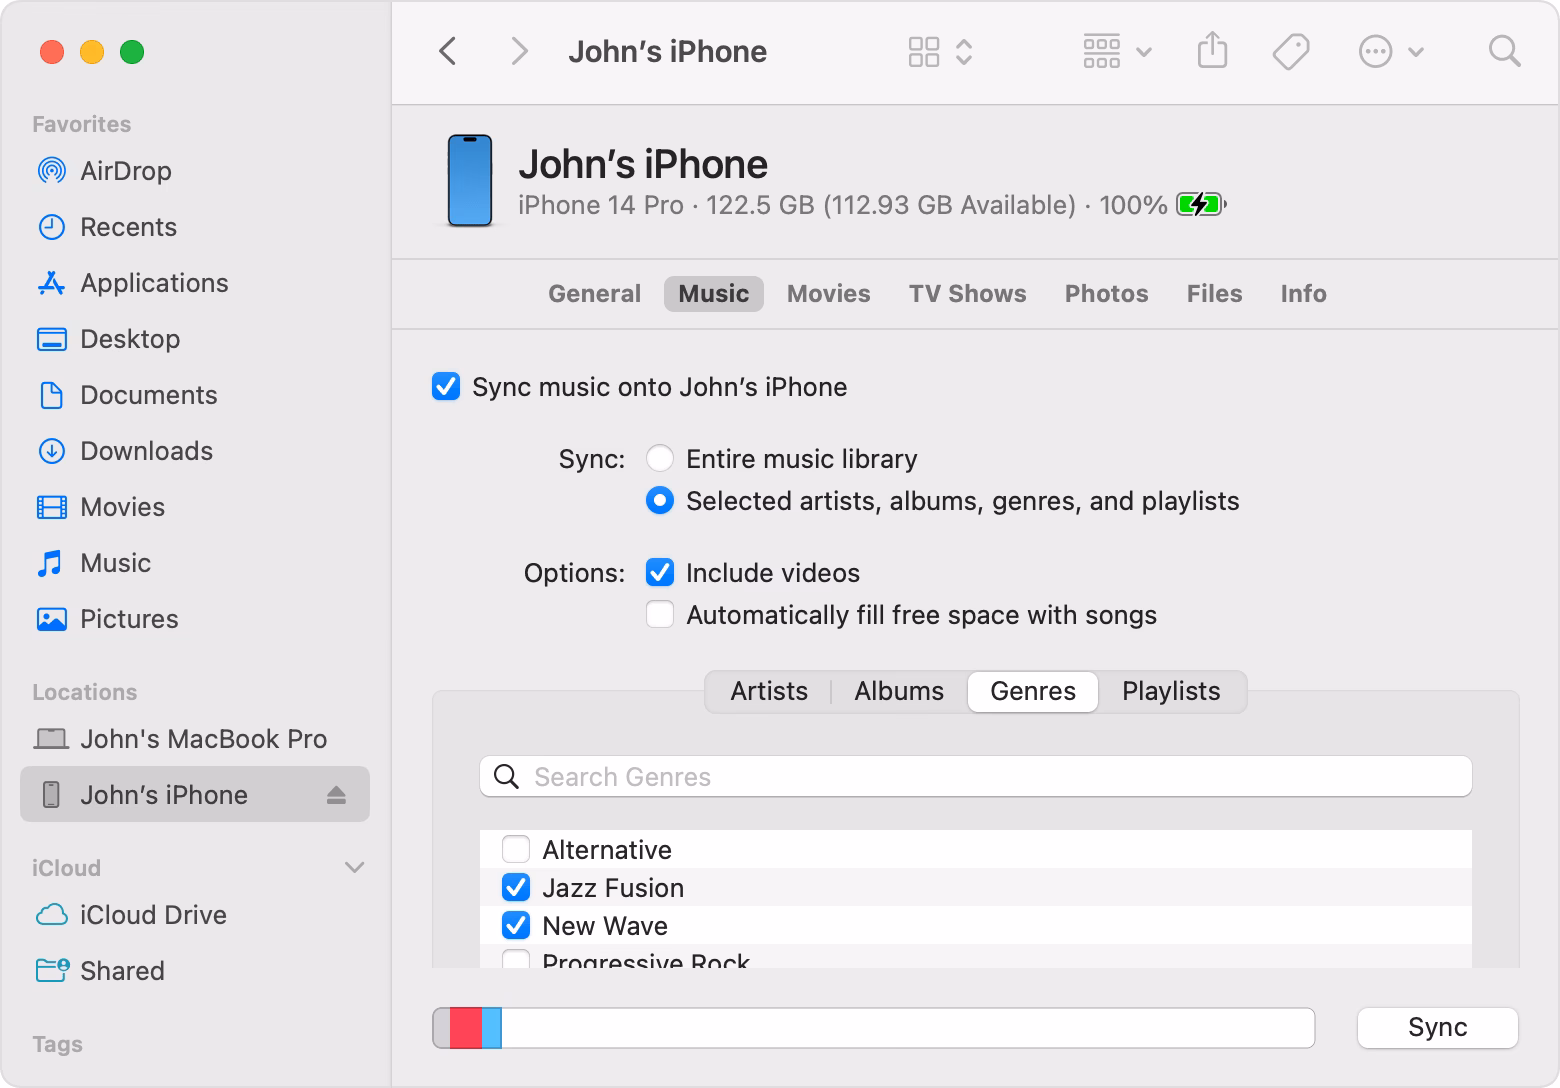The image size is (1560, 1088).
Task: Open the Downloads folder in the sidebar
Action: click(x=146, y=451)
